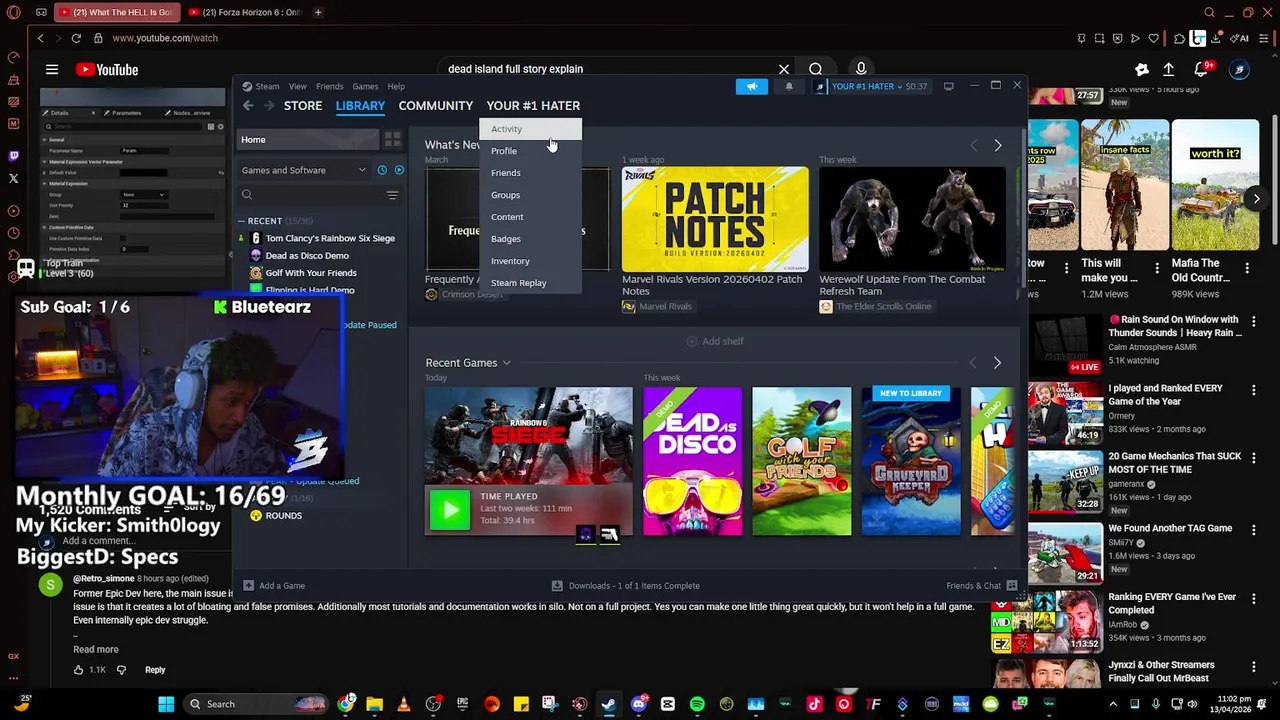Open collections grid view beside Home
The width and height of the screenshot is (1280, 720).
pos(392,139)
